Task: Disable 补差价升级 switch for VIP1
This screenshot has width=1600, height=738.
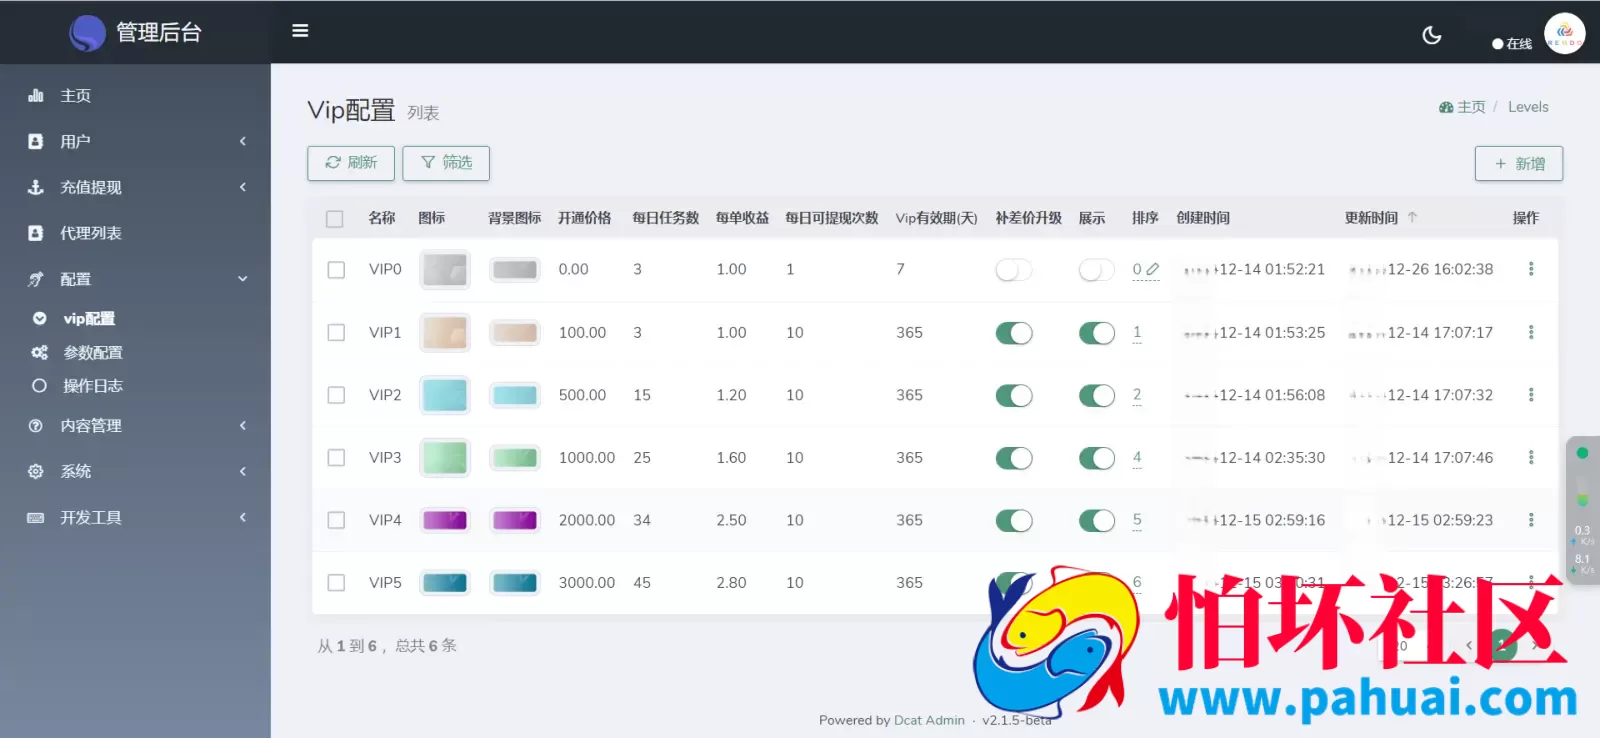Action: coord(1014,333)
